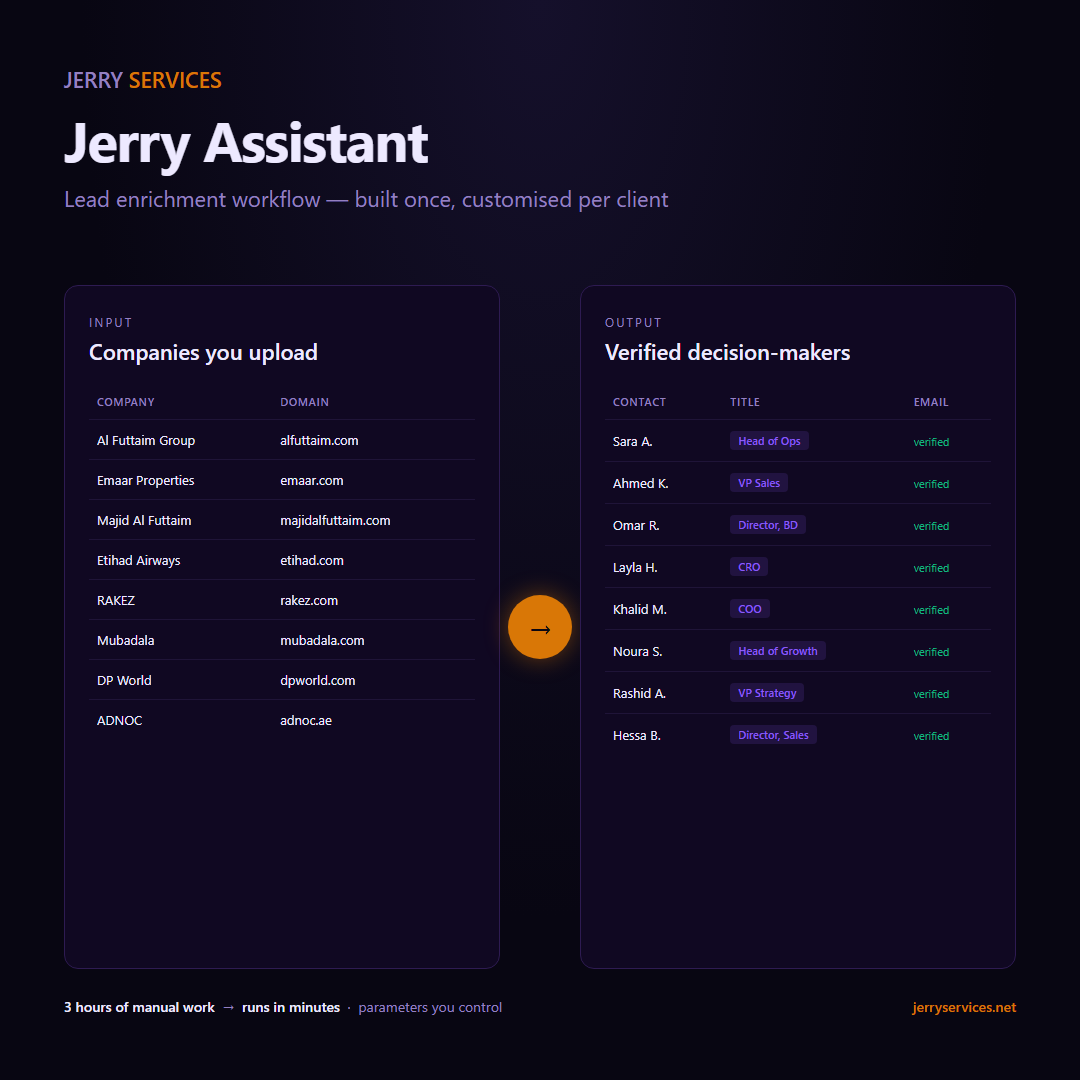Viewport: 1080px width, 1080px height.
Task: Select contact Omar R.
Action: tap(636, 526)
